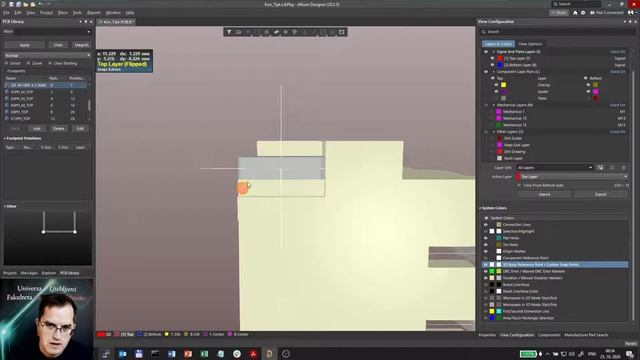Open the Place menu
This screenshot has height=360, width=640.
62,13
